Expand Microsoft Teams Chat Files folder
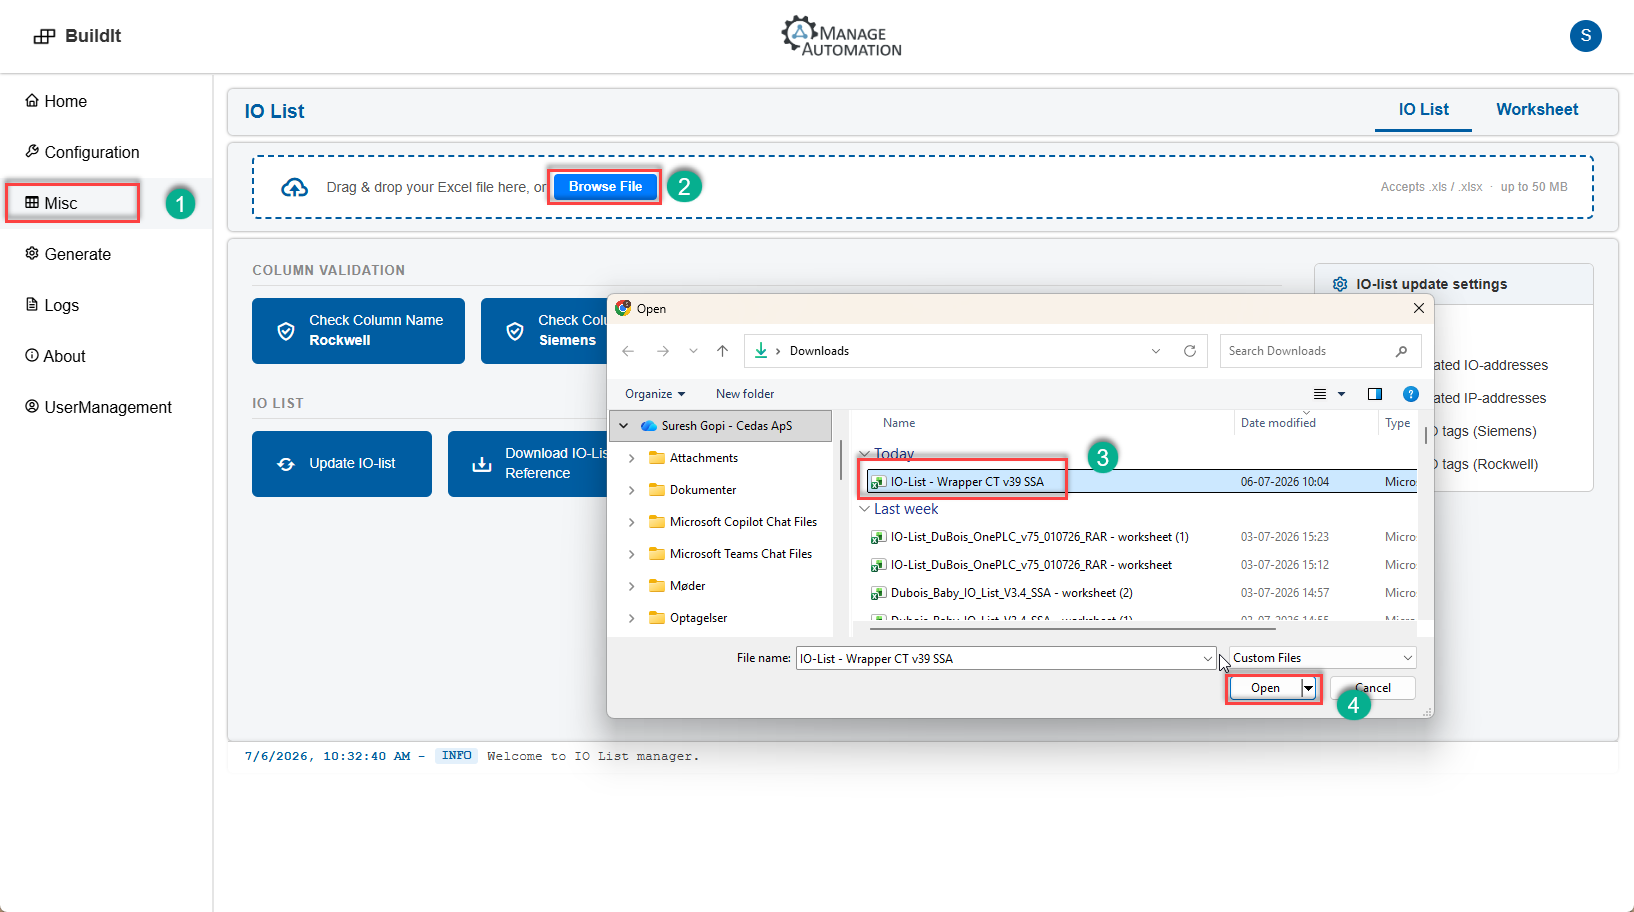This screenshot has height=912, width=1634. [631, 554]
